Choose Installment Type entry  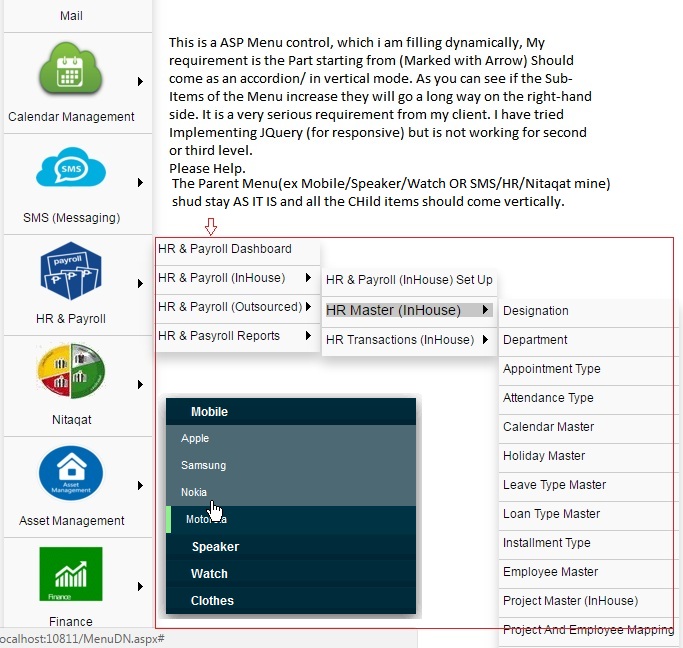pyautogui.click(x=588, y=543)
